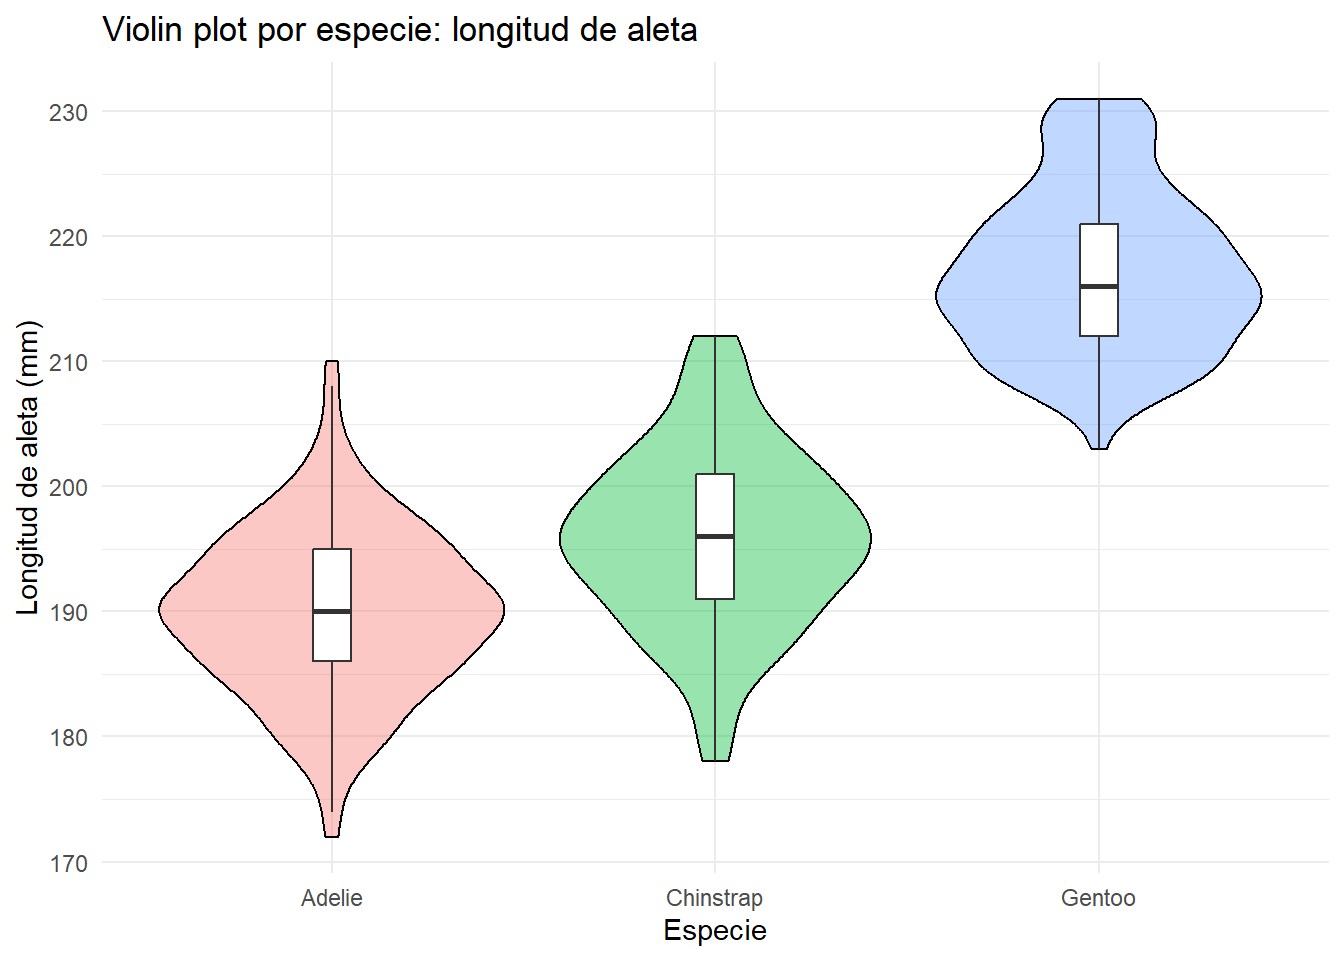Click the Gentoo boxplot median line
This screenshot has width=1344, height=960.
coord(1099,287)
